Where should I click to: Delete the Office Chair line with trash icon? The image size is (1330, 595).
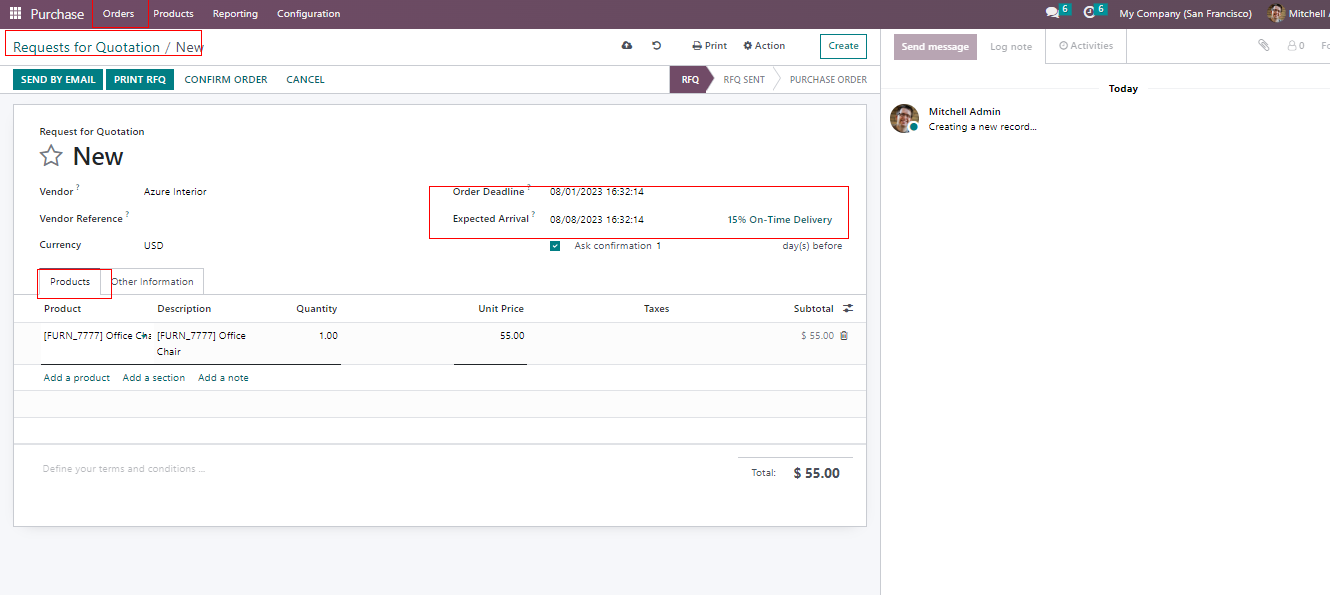click(844, 336)
